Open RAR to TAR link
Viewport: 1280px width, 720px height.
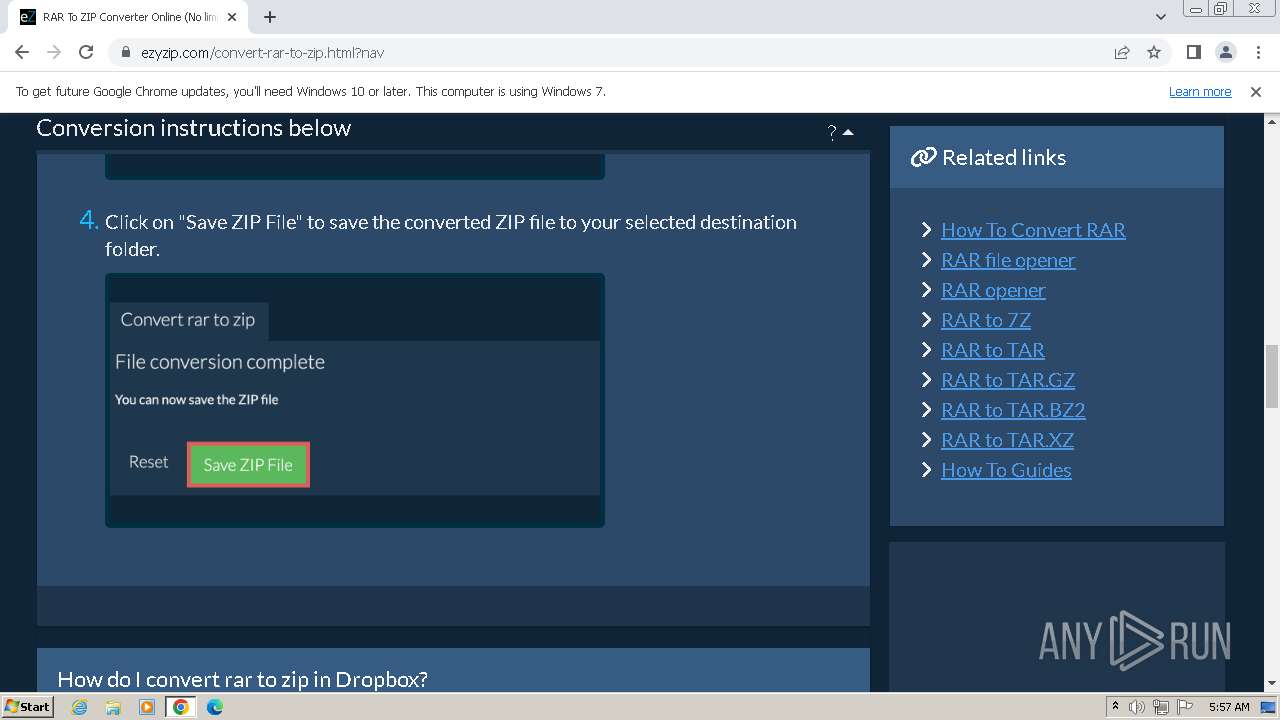pyautogui.click(x=993, y=350)
